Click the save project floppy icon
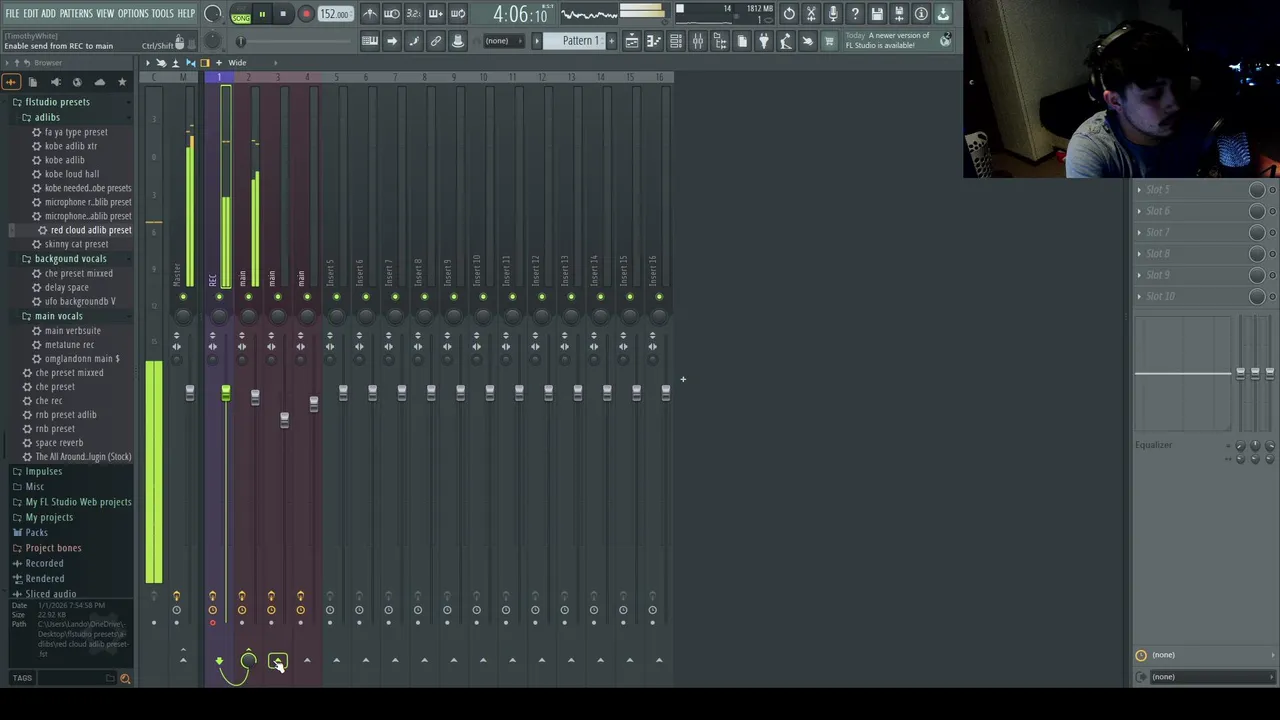The height and width of the screenshot is (720, 1280). tap(877, 14)
